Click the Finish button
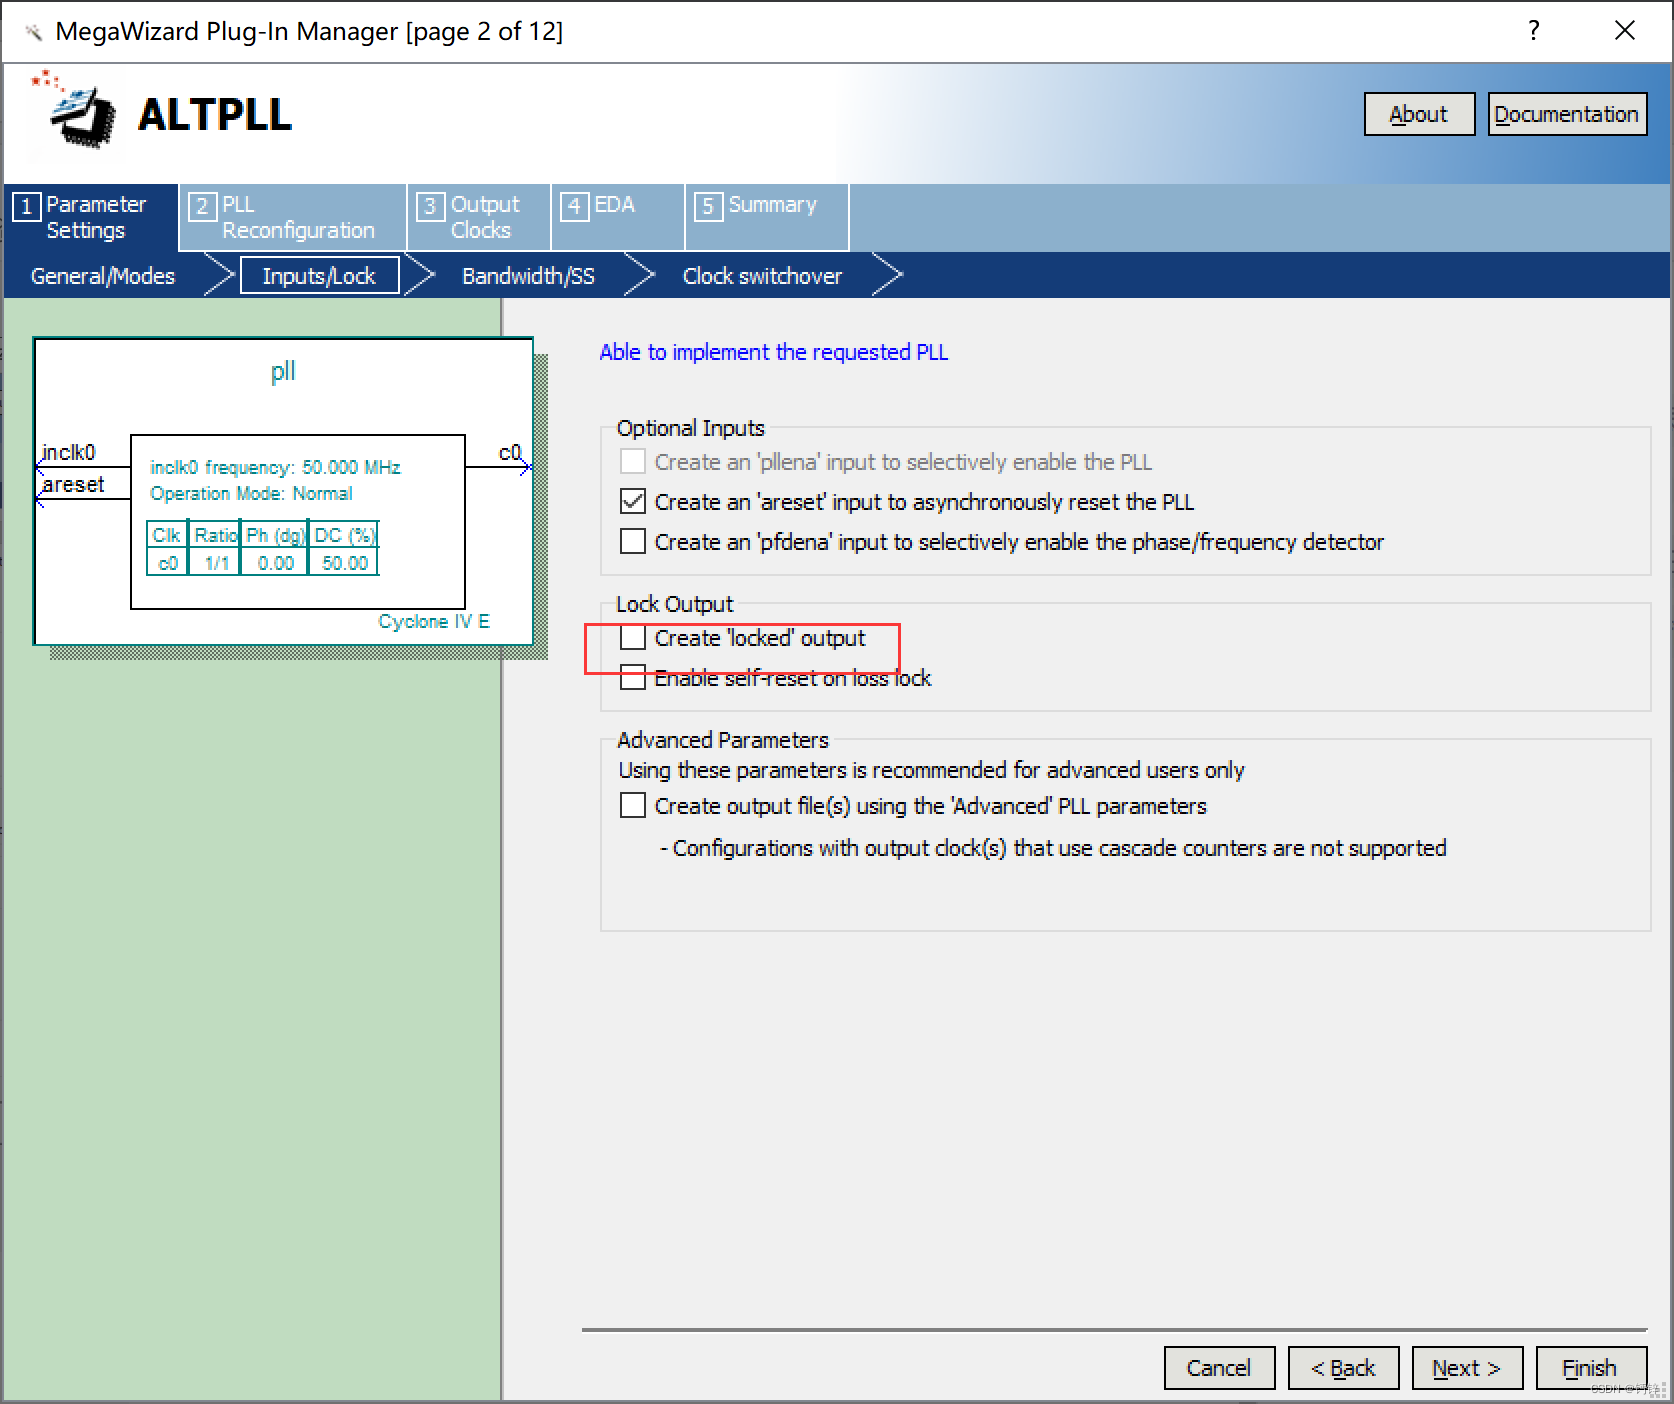The image size is (1674, 1404). pos(1590,1368)
